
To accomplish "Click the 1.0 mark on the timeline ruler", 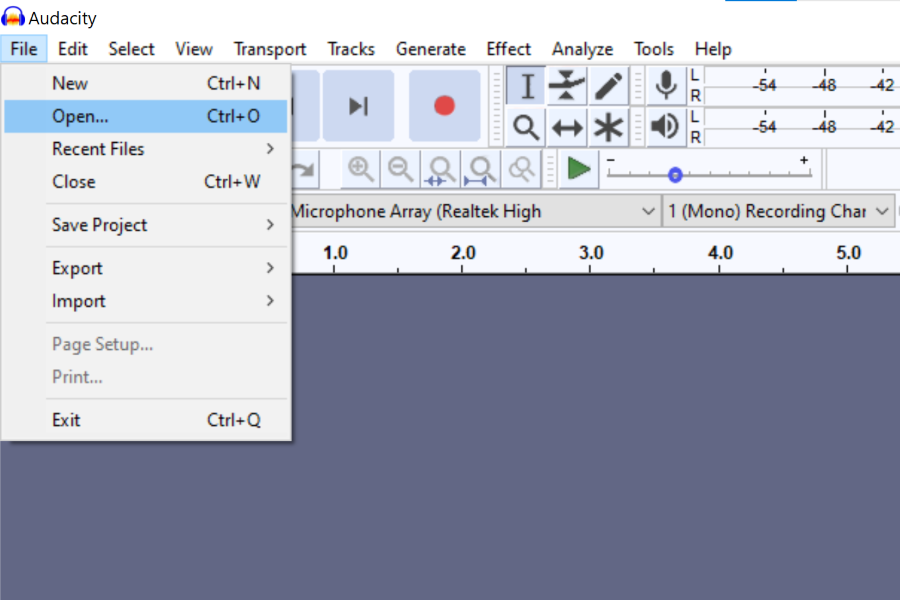I will pos(335,253).
